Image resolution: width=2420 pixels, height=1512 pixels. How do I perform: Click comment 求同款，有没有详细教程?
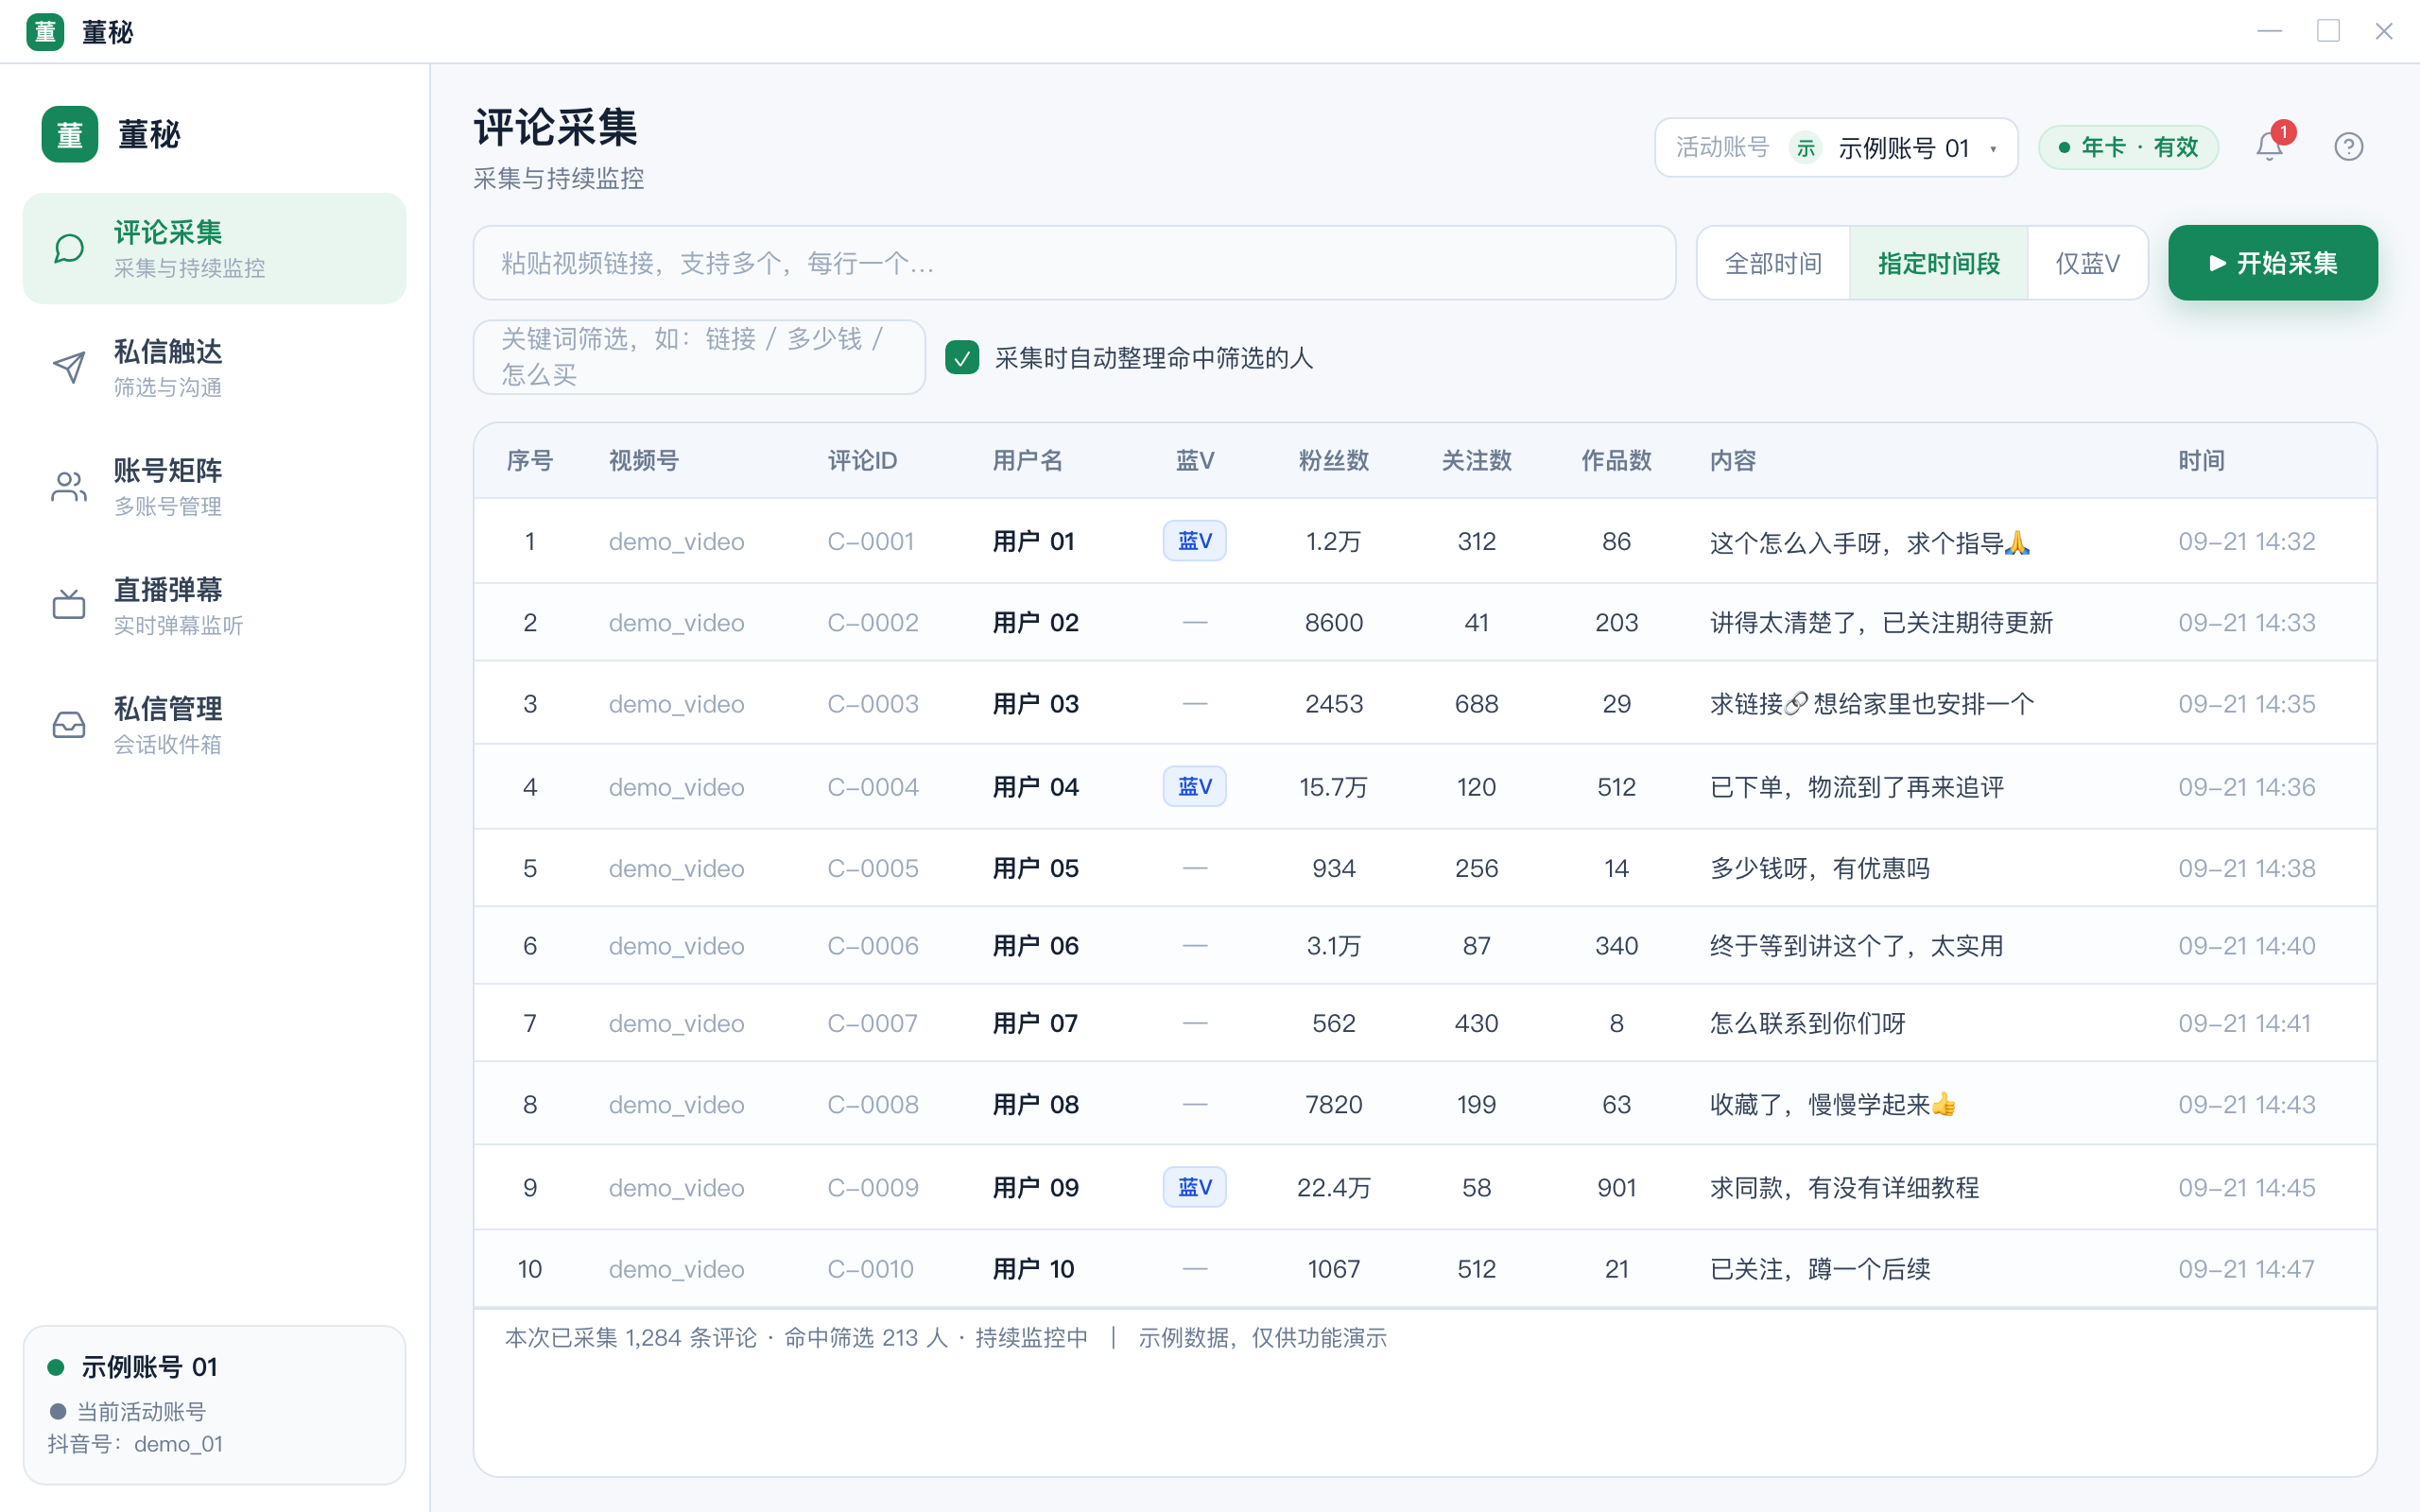coord(1844,1188)
